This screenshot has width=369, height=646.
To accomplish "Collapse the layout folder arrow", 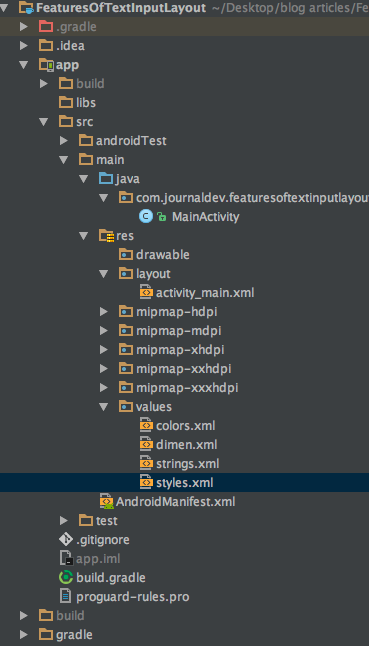I will [x=103, y=274].
